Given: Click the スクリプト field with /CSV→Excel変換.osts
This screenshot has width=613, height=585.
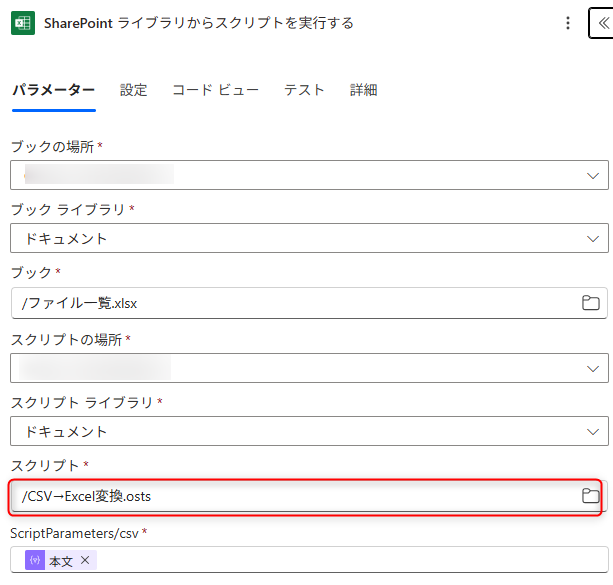Looking at the screenshot, I should click(x=309, y=496).
